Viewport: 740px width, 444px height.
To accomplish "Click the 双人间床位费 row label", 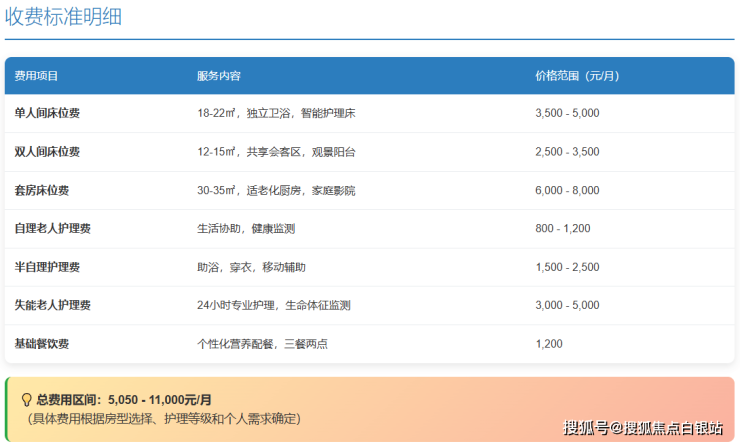I will click(47, 152).
